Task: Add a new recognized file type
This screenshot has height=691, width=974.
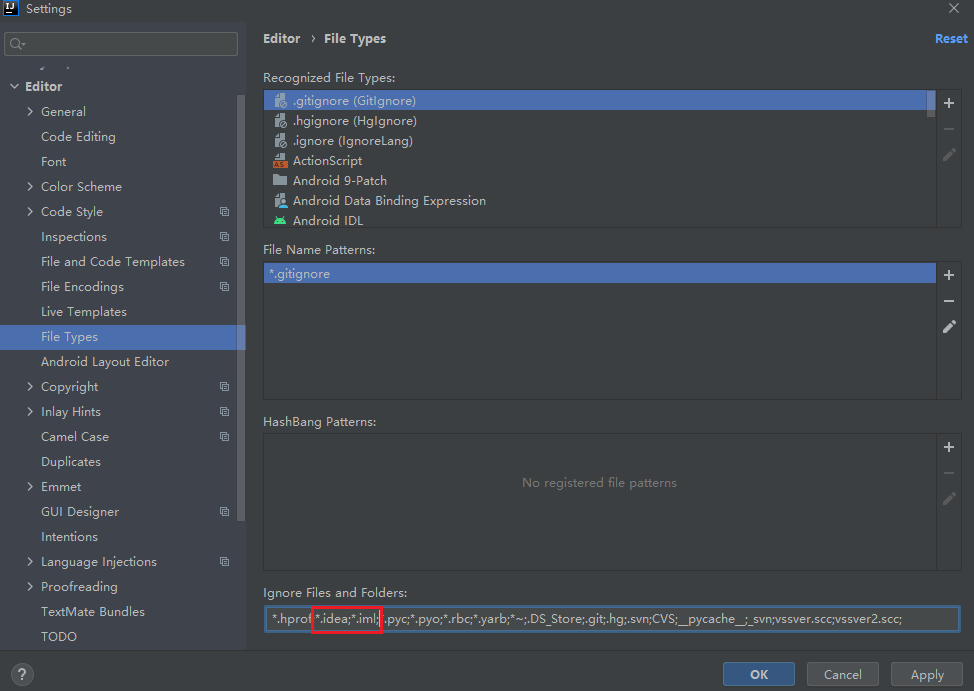Action: click(x=949, y=103)
